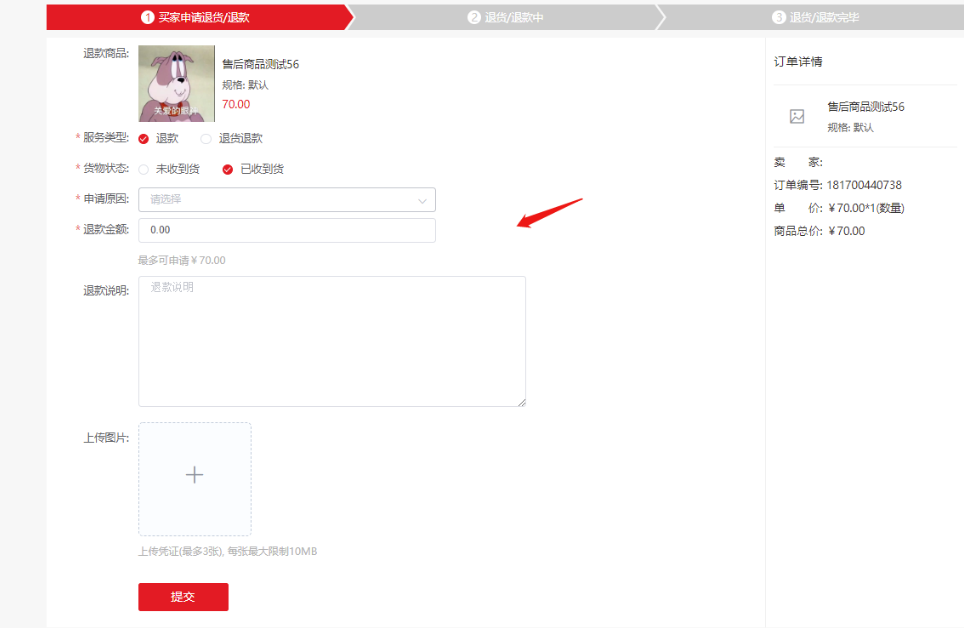Screen dimensions: 964x628
Task: Click 售后商品测试56 title in order details panel
Action: tap(865, 107)
